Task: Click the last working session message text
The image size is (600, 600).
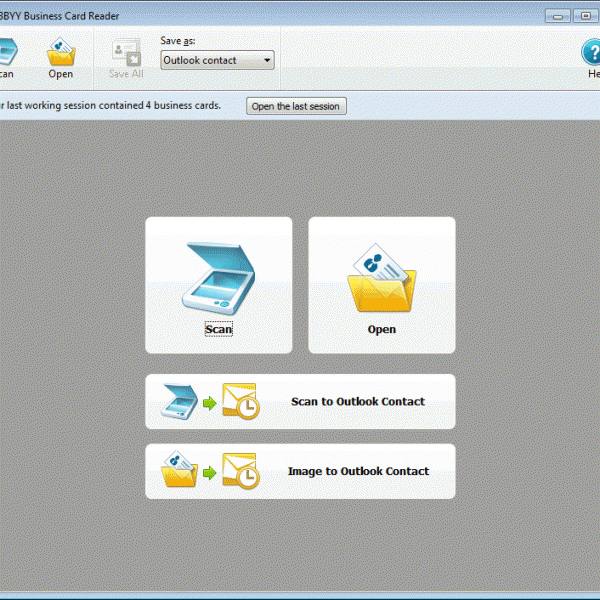Action: point(110,105)
